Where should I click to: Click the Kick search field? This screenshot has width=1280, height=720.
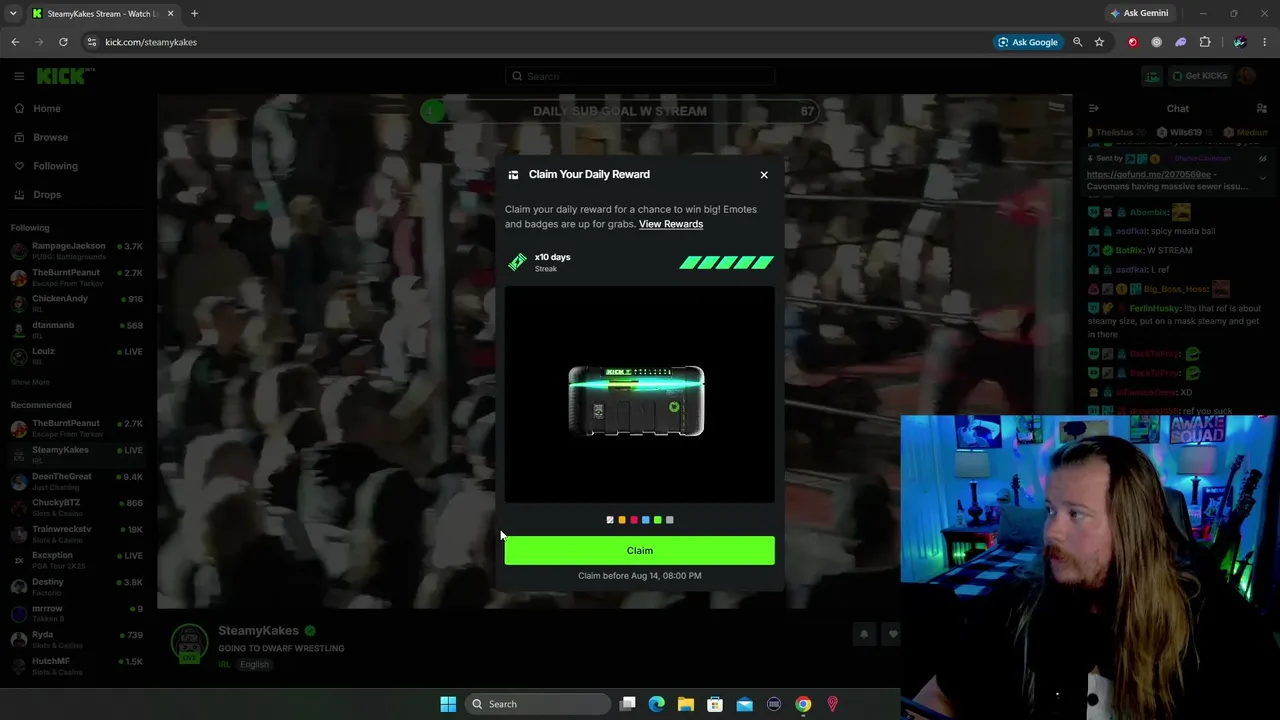tap(640, 76)
